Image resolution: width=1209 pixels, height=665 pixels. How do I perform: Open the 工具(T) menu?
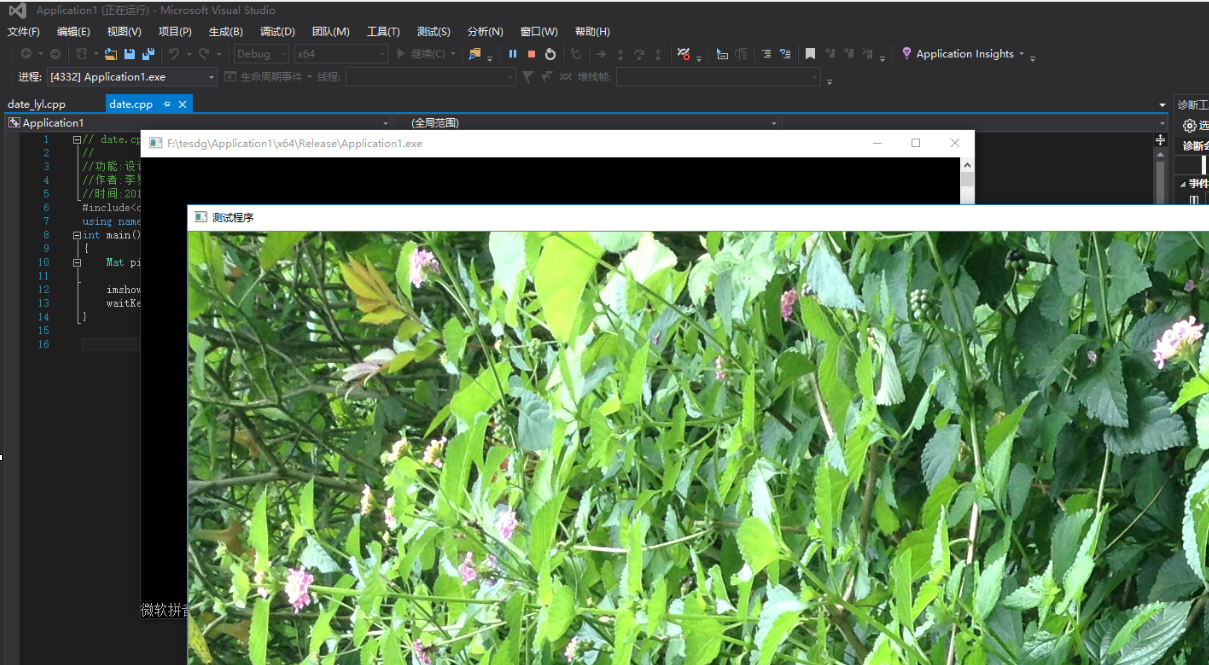(x=383, y=32)
